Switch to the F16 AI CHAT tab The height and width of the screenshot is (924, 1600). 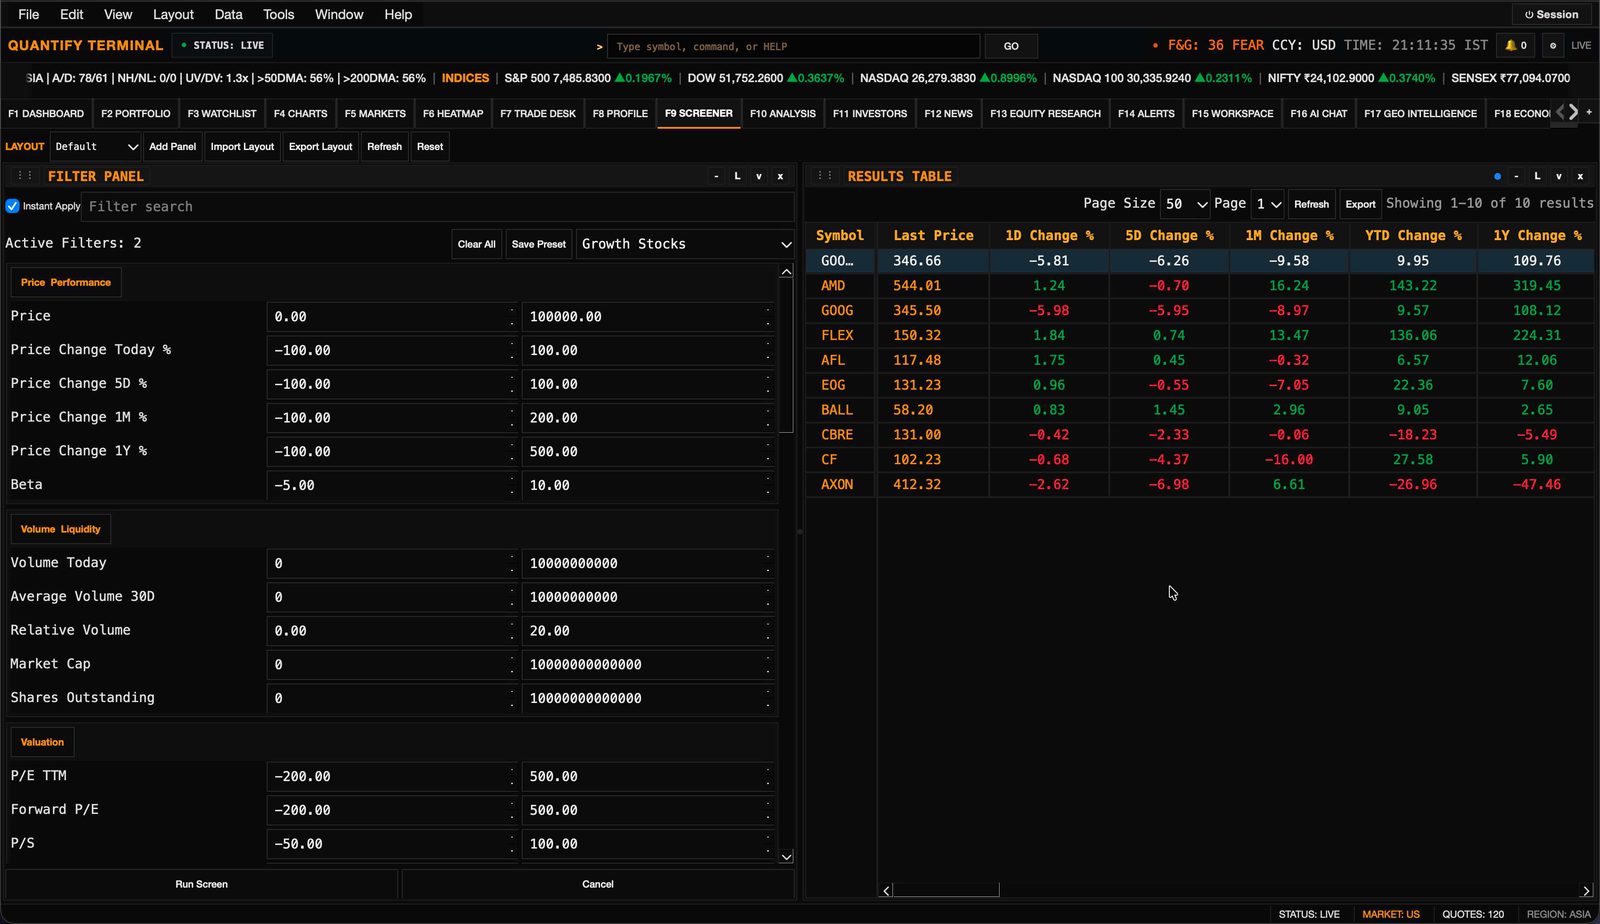tap(1318, 113)
